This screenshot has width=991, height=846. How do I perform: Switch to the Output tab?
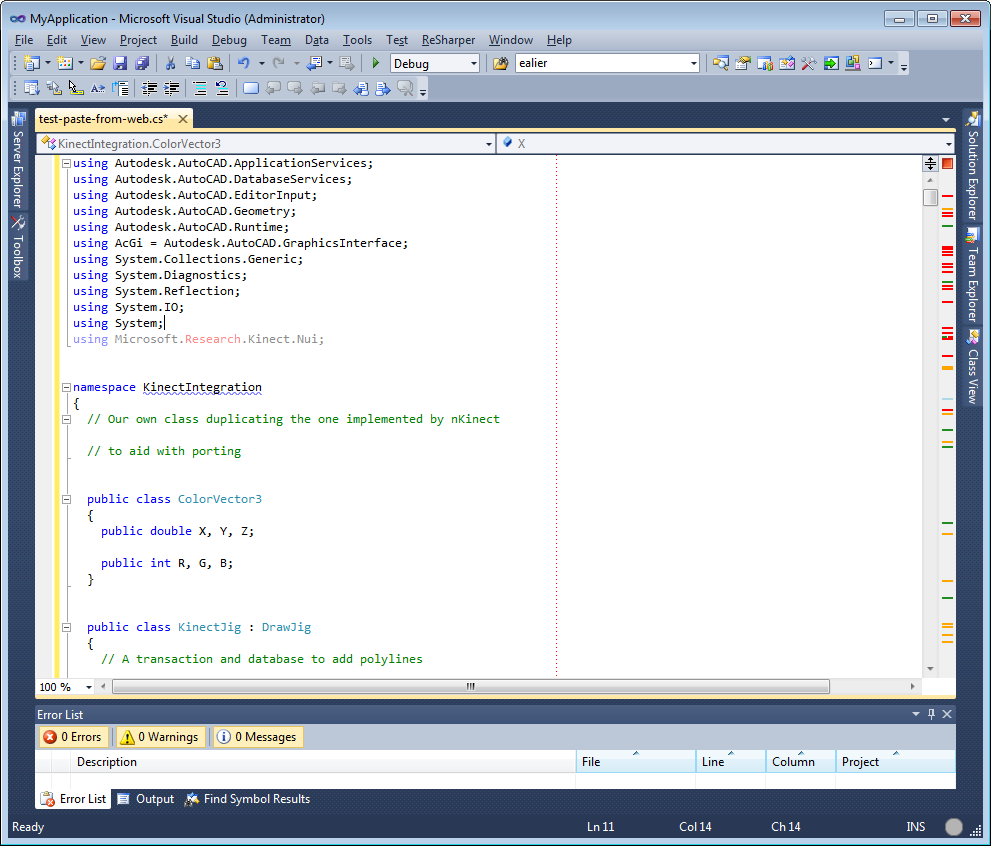pos(146,799)
